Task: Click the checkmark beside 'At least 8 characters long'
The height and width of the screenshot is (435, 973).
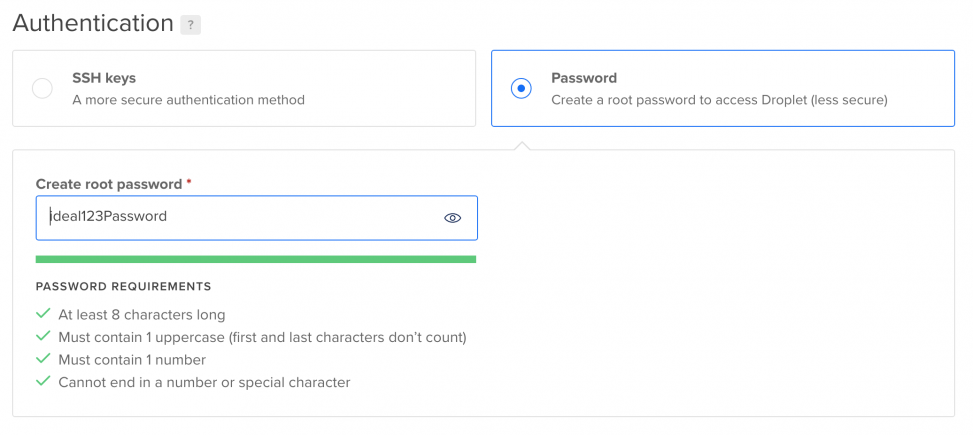Action: (x=43, y=314)
